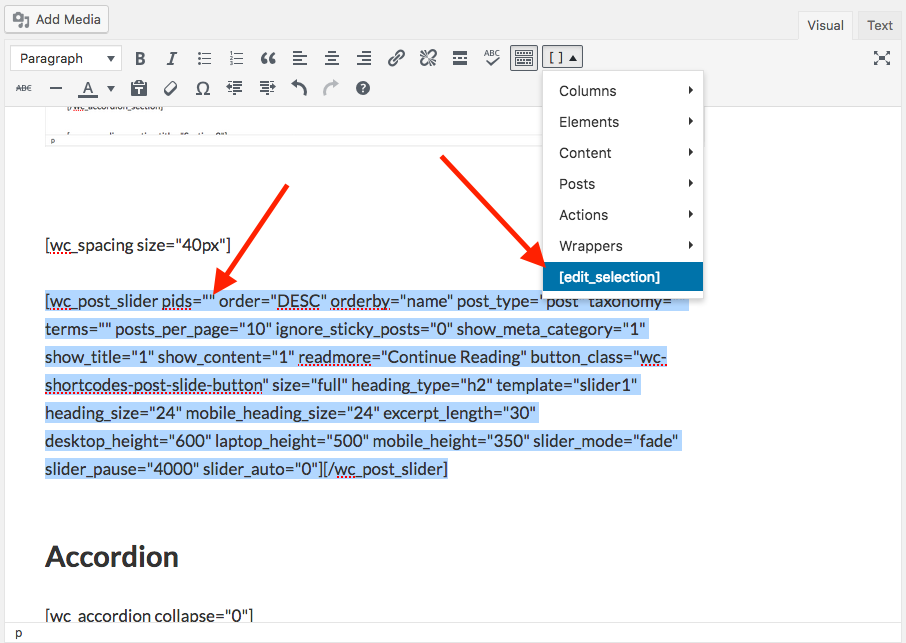This screenshot has width=906, height=643.
Task: Clear formatting with eraser icon
Action: (x=171, y=88)
